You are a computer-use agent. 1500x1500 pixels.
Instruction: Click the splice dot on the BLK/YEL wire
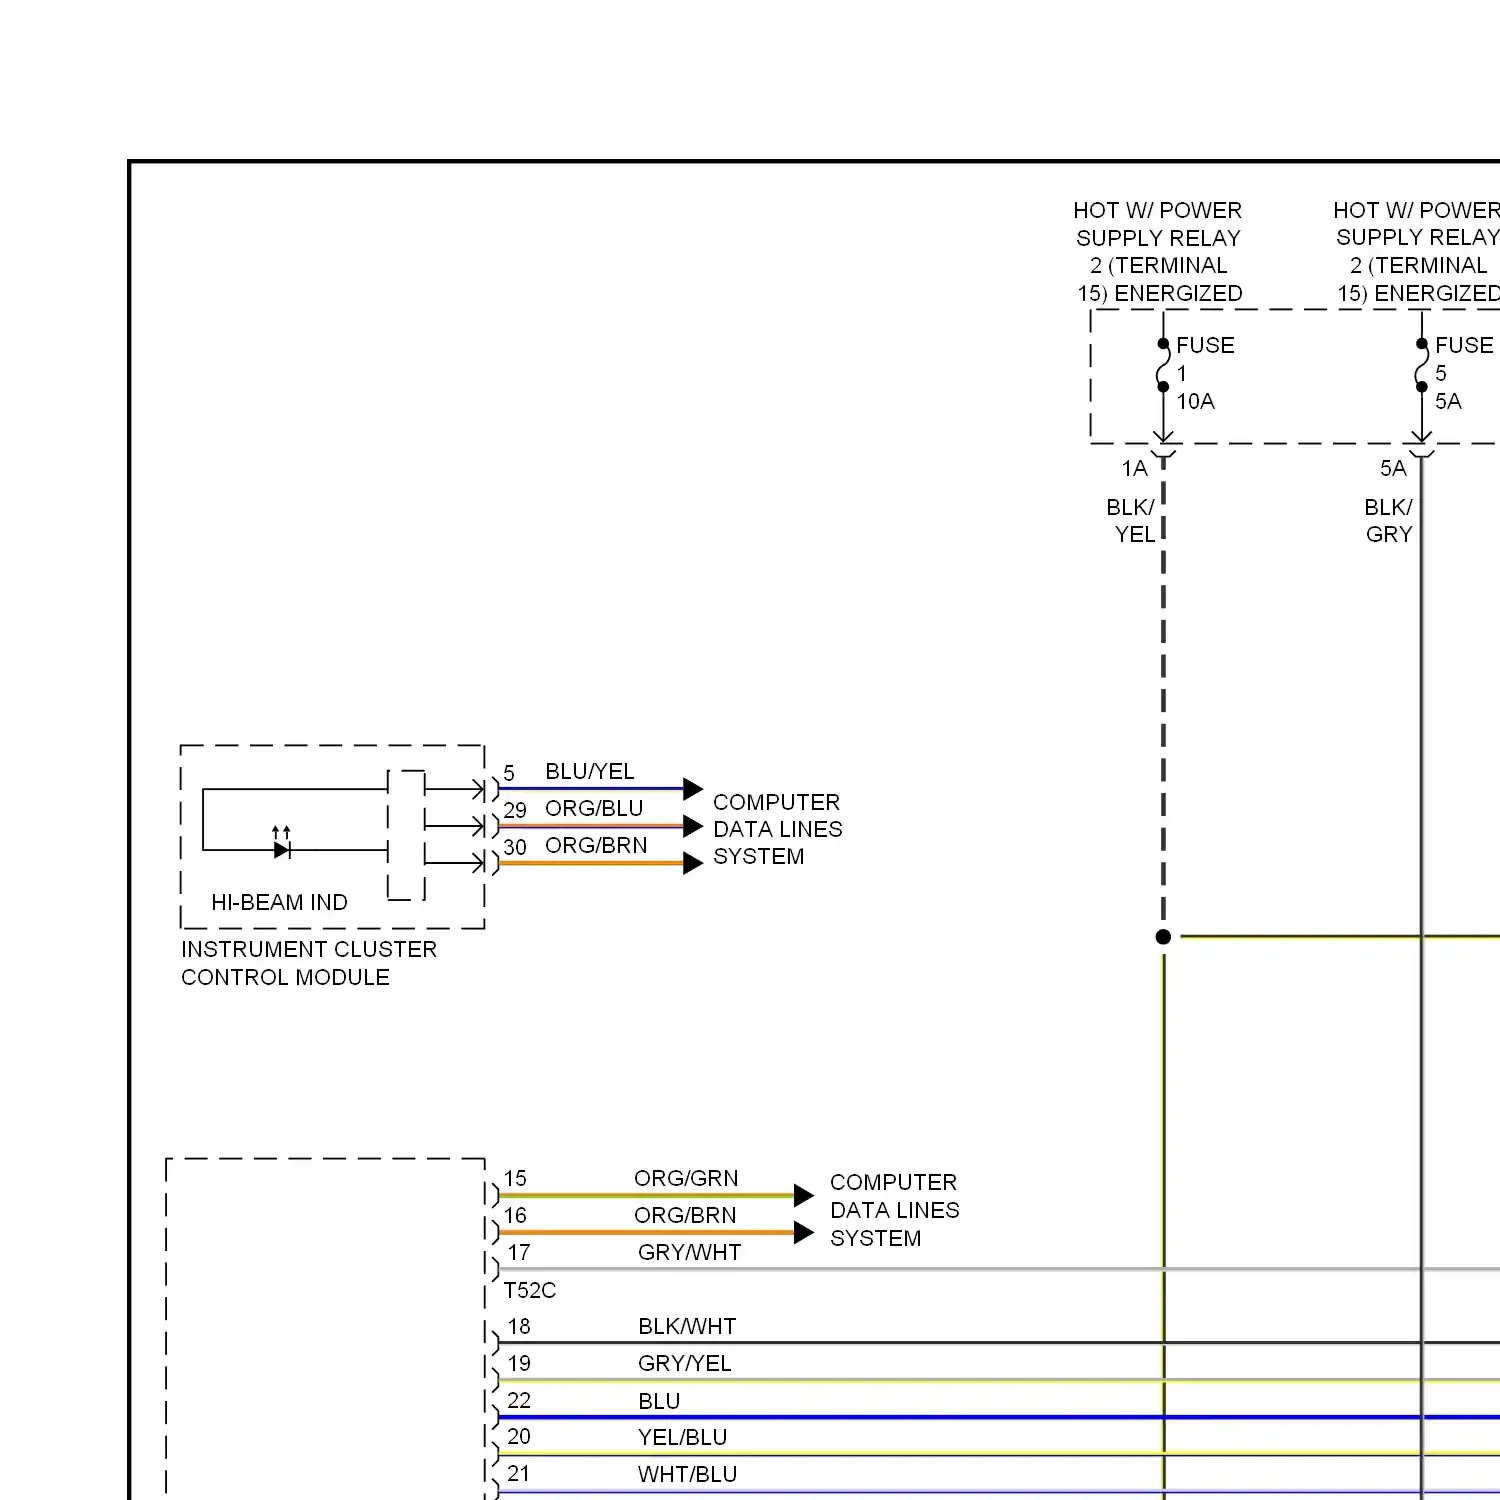pyautogui.click(x=1163, y=937)
